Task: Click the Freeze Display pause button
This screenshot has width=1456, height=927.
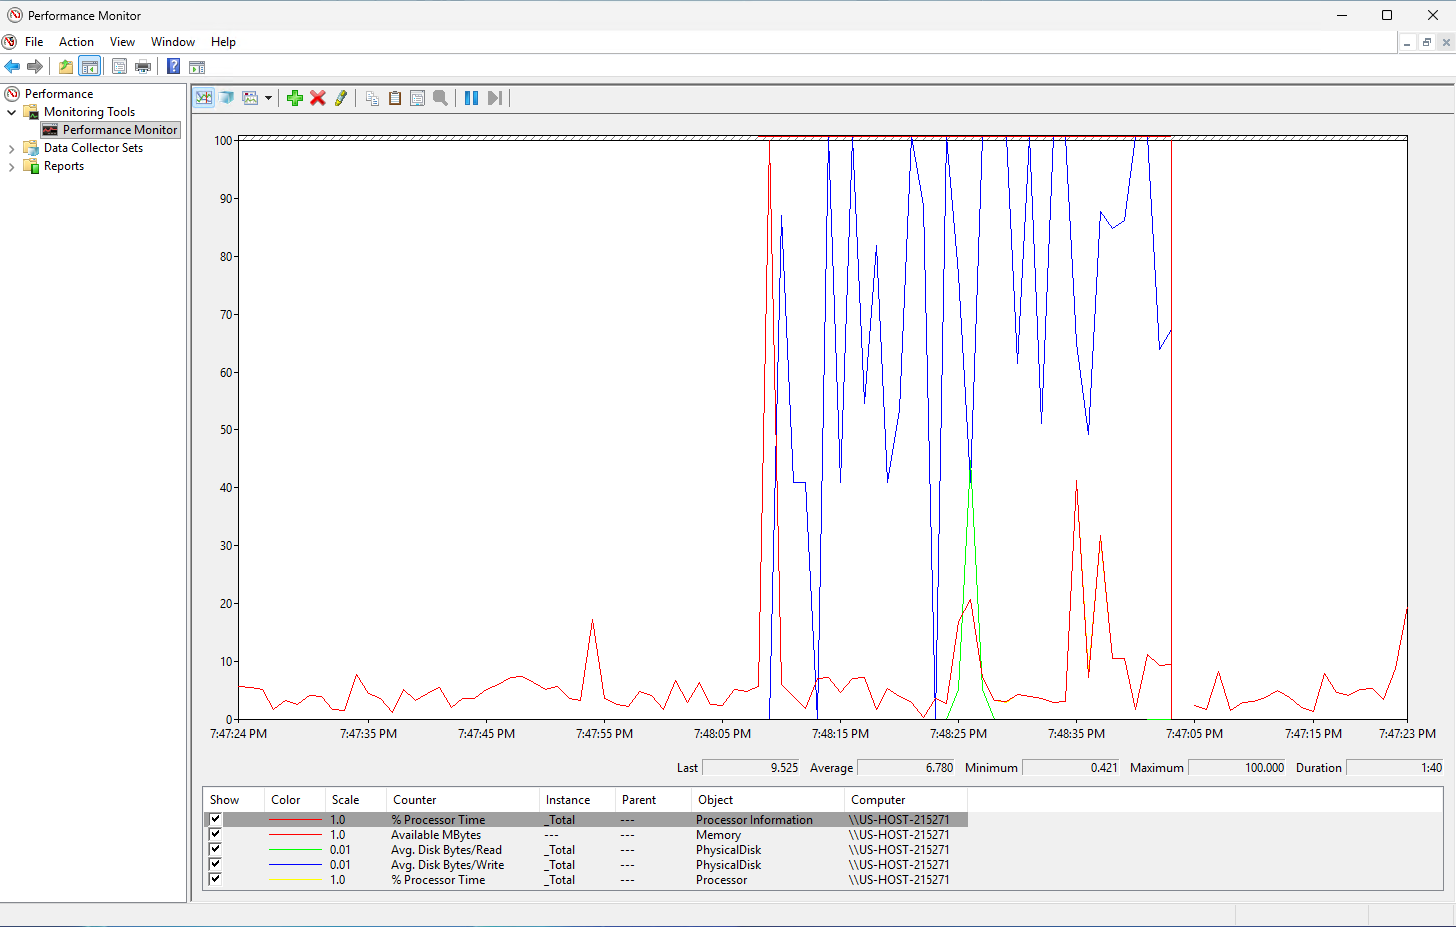Action: tap(471, 98)
